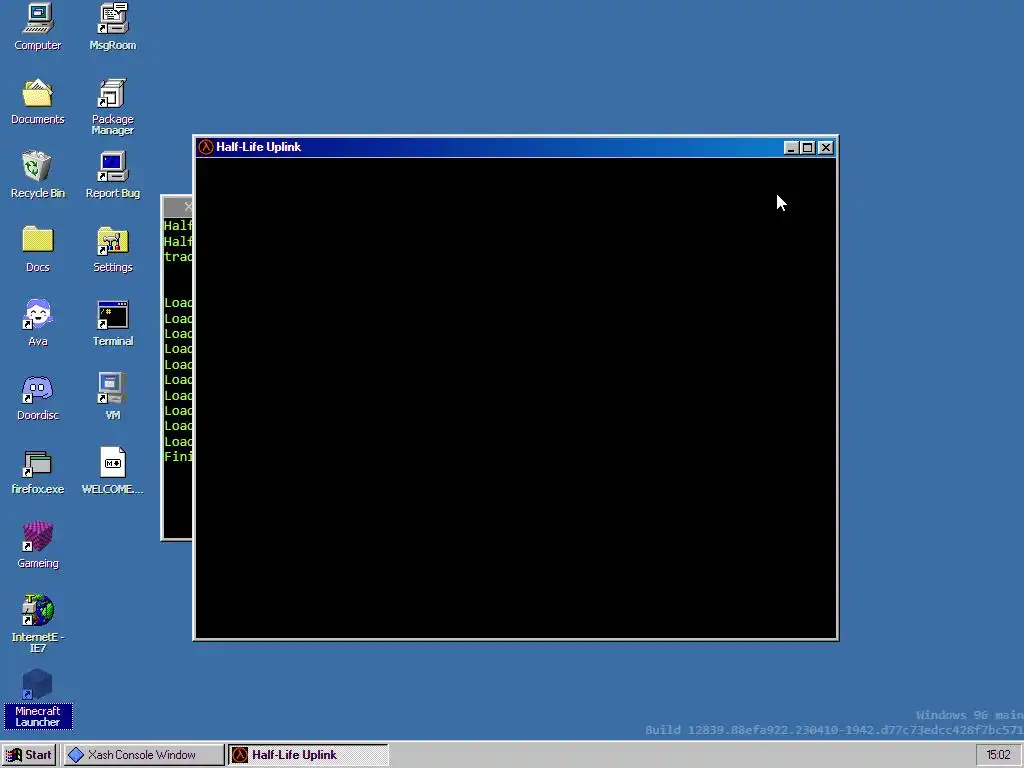1024x768 pixels.
Task: Open the Docs folder on the desktop
Action: click(x=37, y=249)
